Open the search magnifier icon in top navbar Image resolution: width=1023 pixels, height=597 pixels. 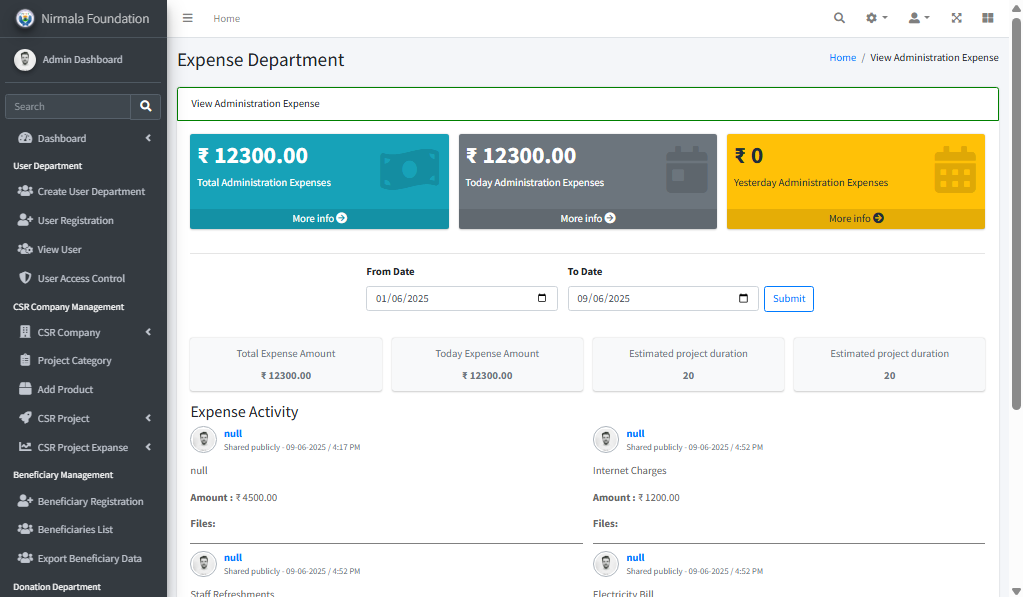839,18
